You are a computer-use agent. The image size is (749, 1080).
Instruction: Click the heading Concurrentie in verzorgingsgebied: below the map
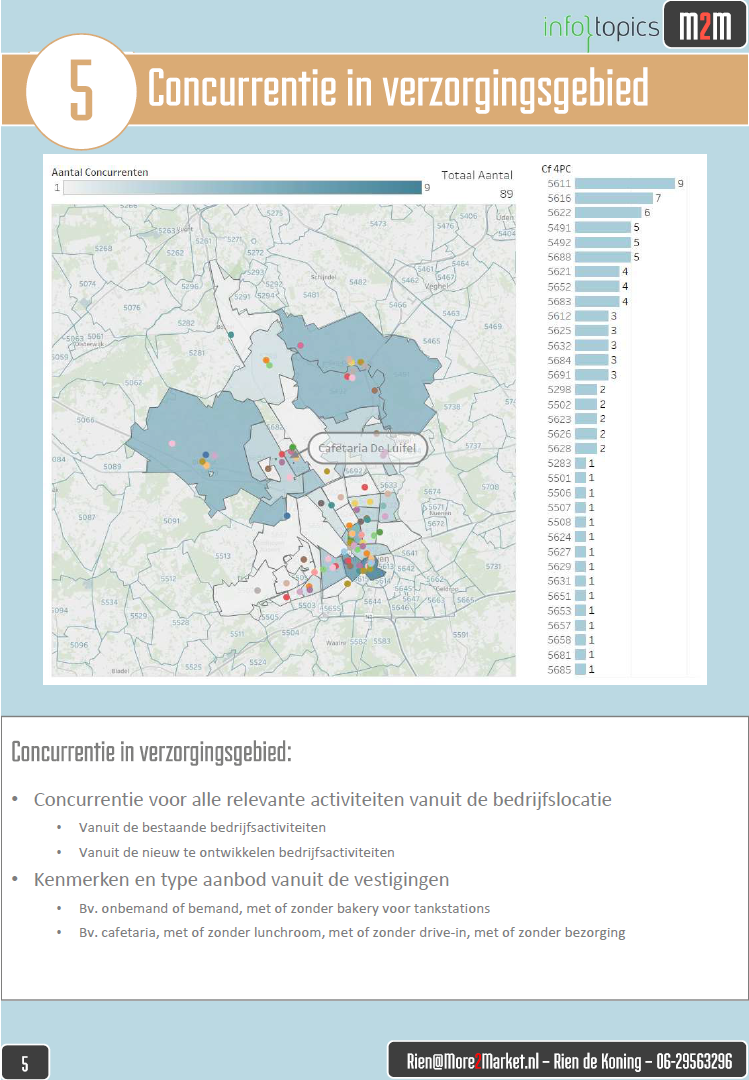click(152, 752)
